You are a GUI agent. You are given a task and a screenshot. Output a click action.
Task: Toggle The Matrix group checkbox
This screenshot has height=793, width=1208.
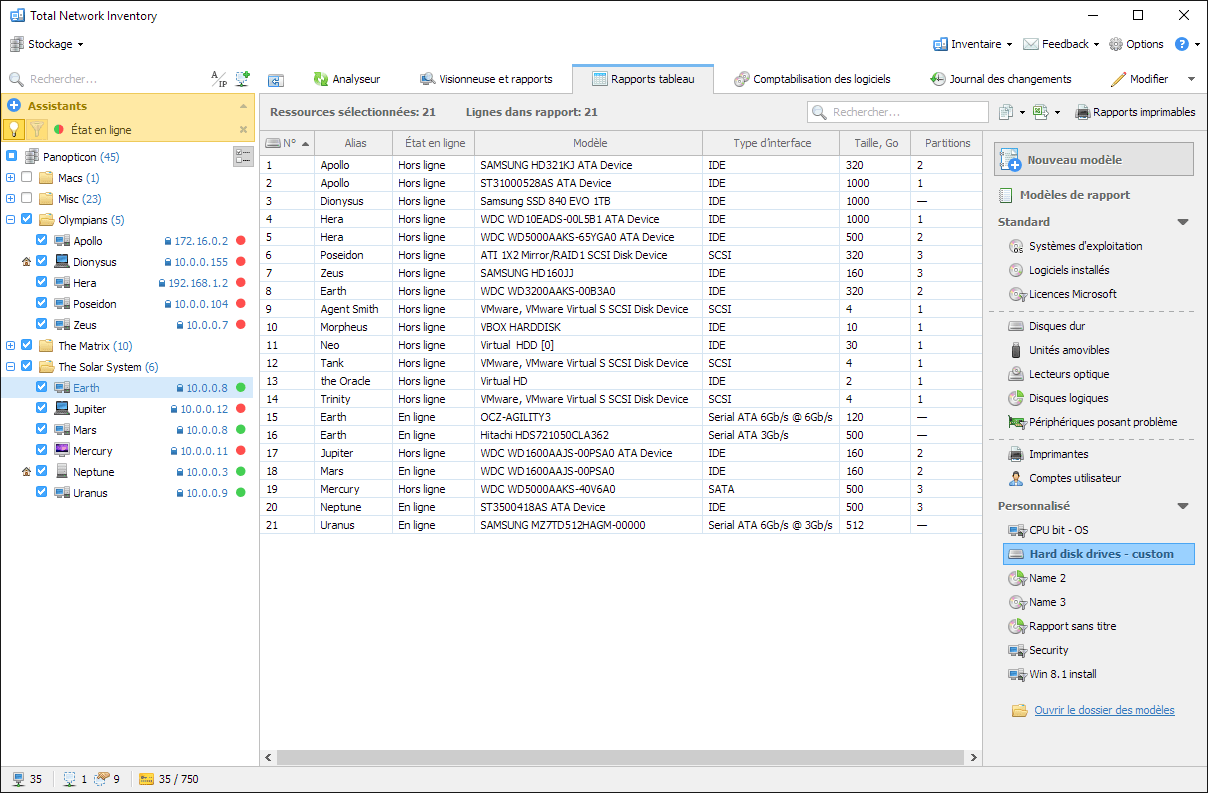coord(27,345)
